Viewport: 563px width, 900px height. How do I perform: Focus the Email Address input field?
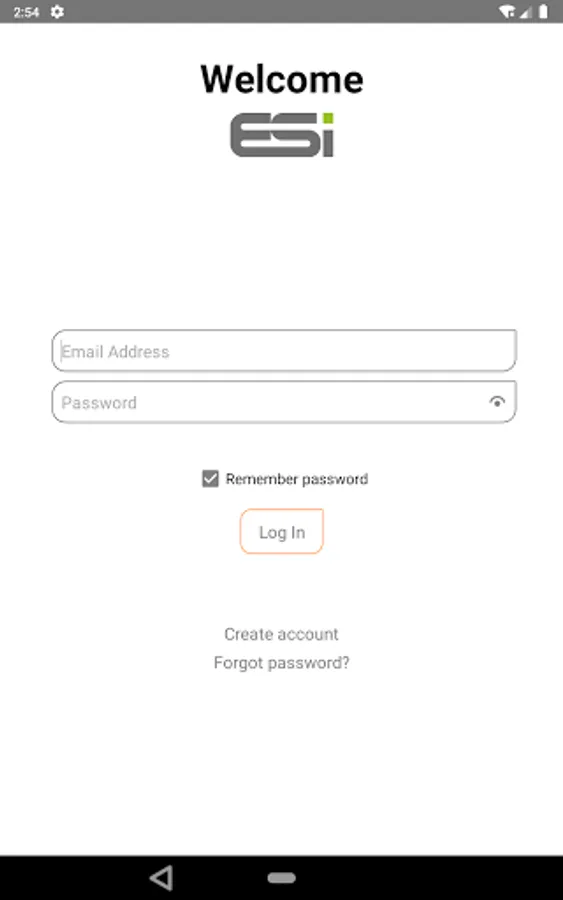[284, 351]
